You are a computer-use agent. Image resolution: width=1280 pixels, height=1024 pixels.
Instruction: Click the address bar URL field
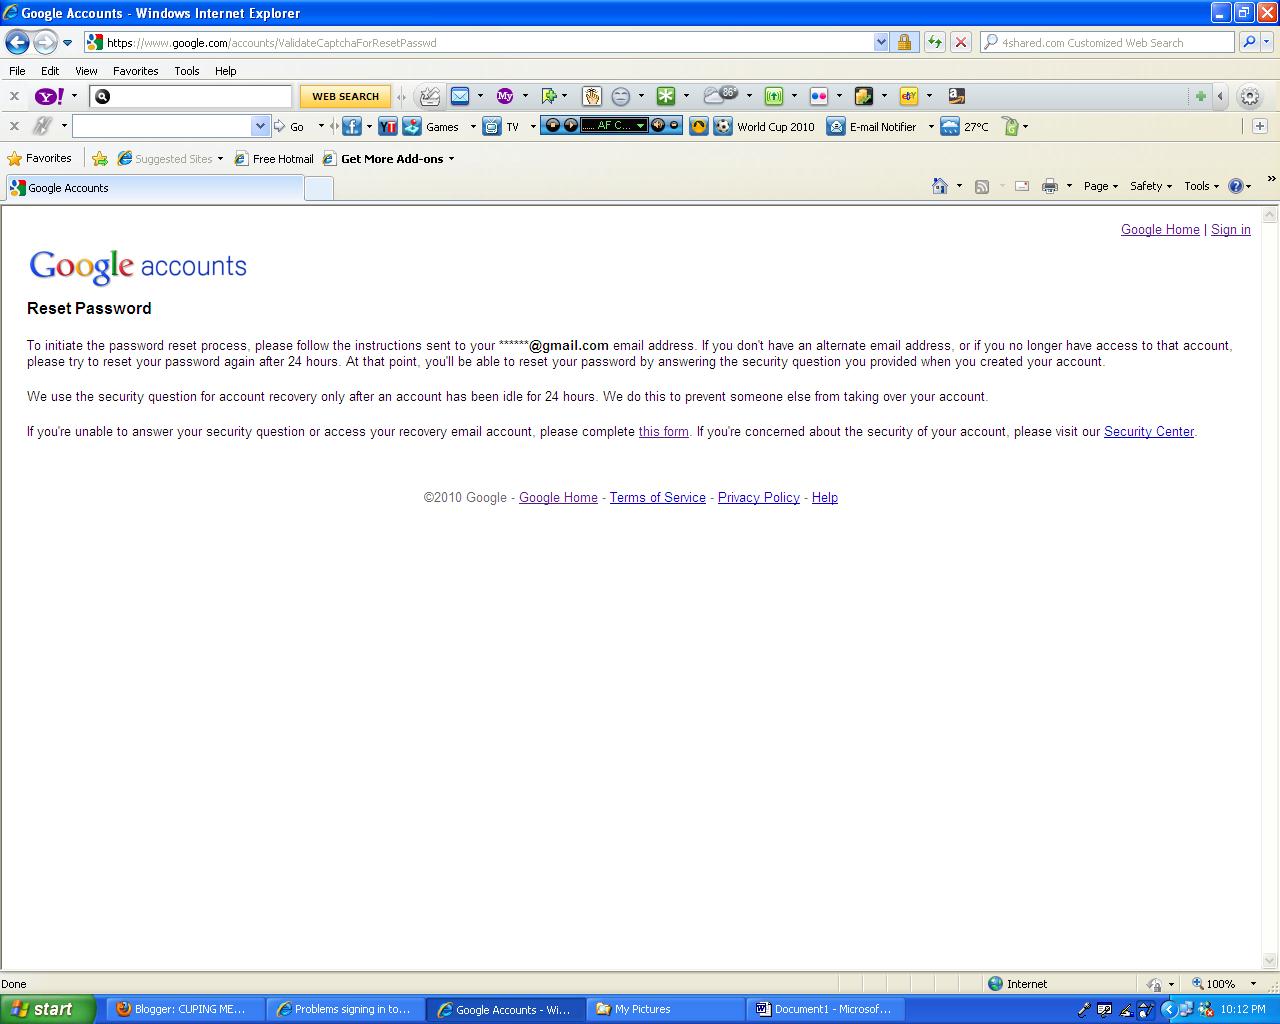pyautogui.click(x=480, y=42)
